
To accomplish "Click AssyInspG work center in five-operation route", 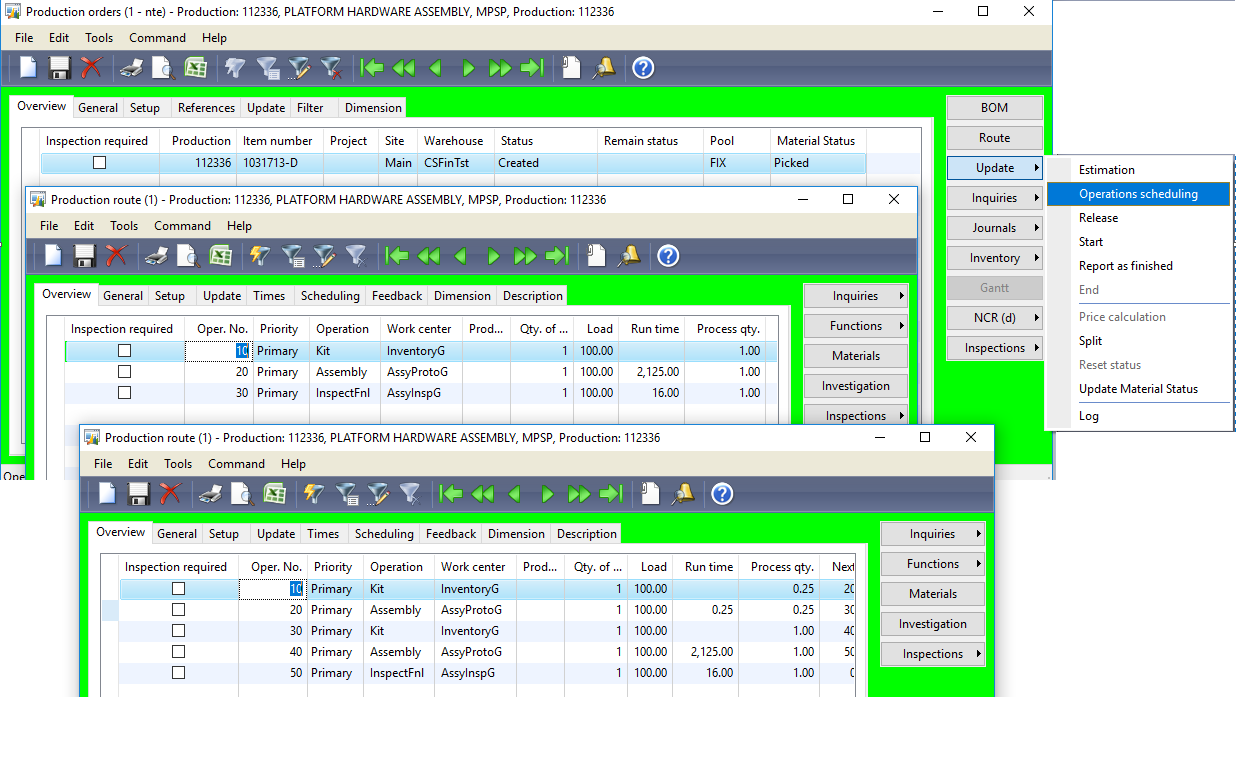I will click(x=476, y=673).
